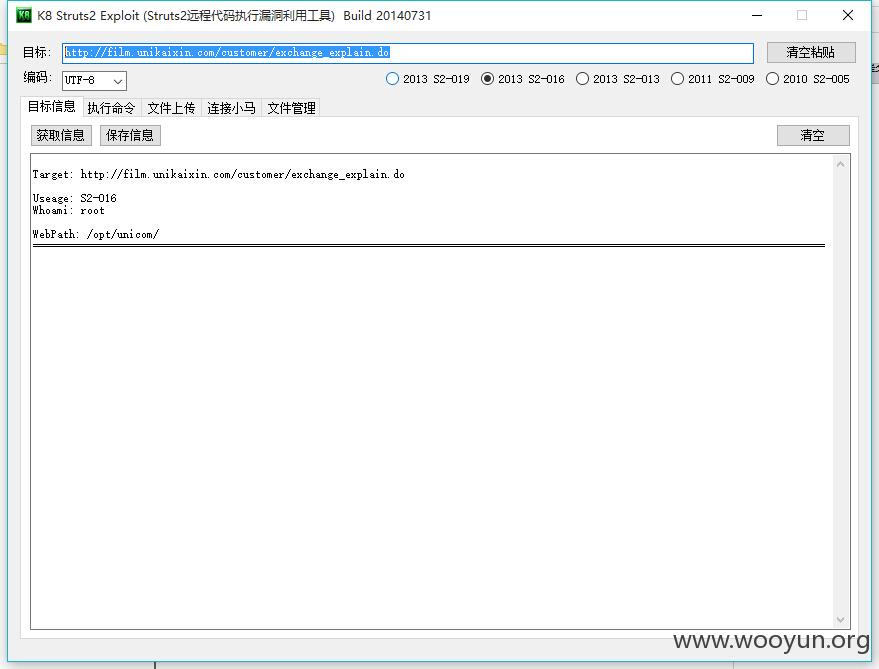879x669 pixels.
Task: Click the Target URL line in output
Action: (219, 174)
